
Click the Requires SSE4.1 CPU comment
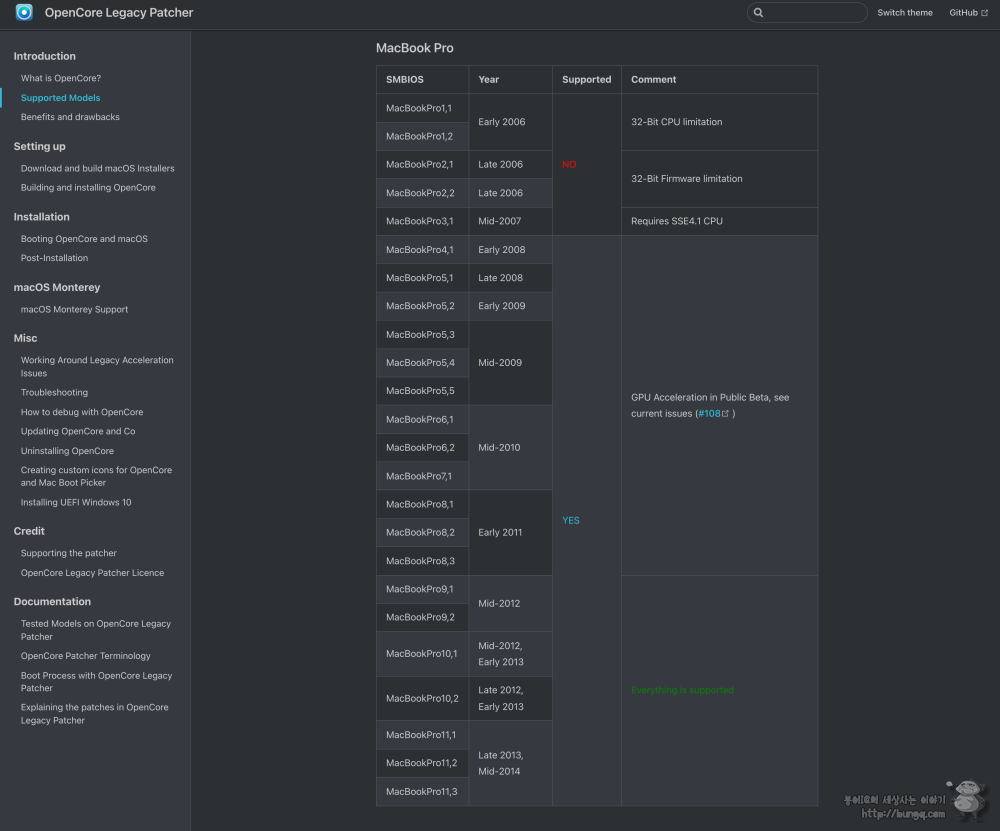pos(719,221)
